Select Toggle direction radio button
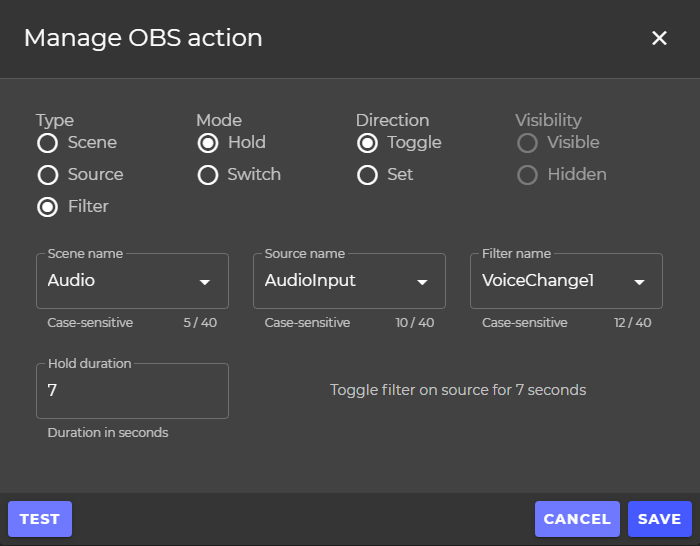Image resolution: width=700 pixels, height=546 pixels. [367, 143]
